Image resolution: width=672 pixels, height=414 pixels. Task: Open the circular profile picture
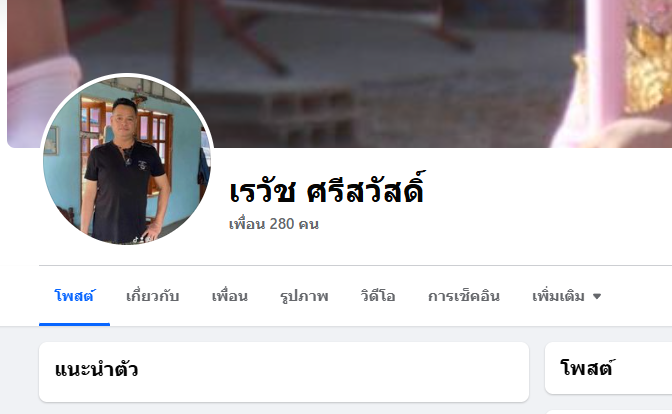click(127, 159)
